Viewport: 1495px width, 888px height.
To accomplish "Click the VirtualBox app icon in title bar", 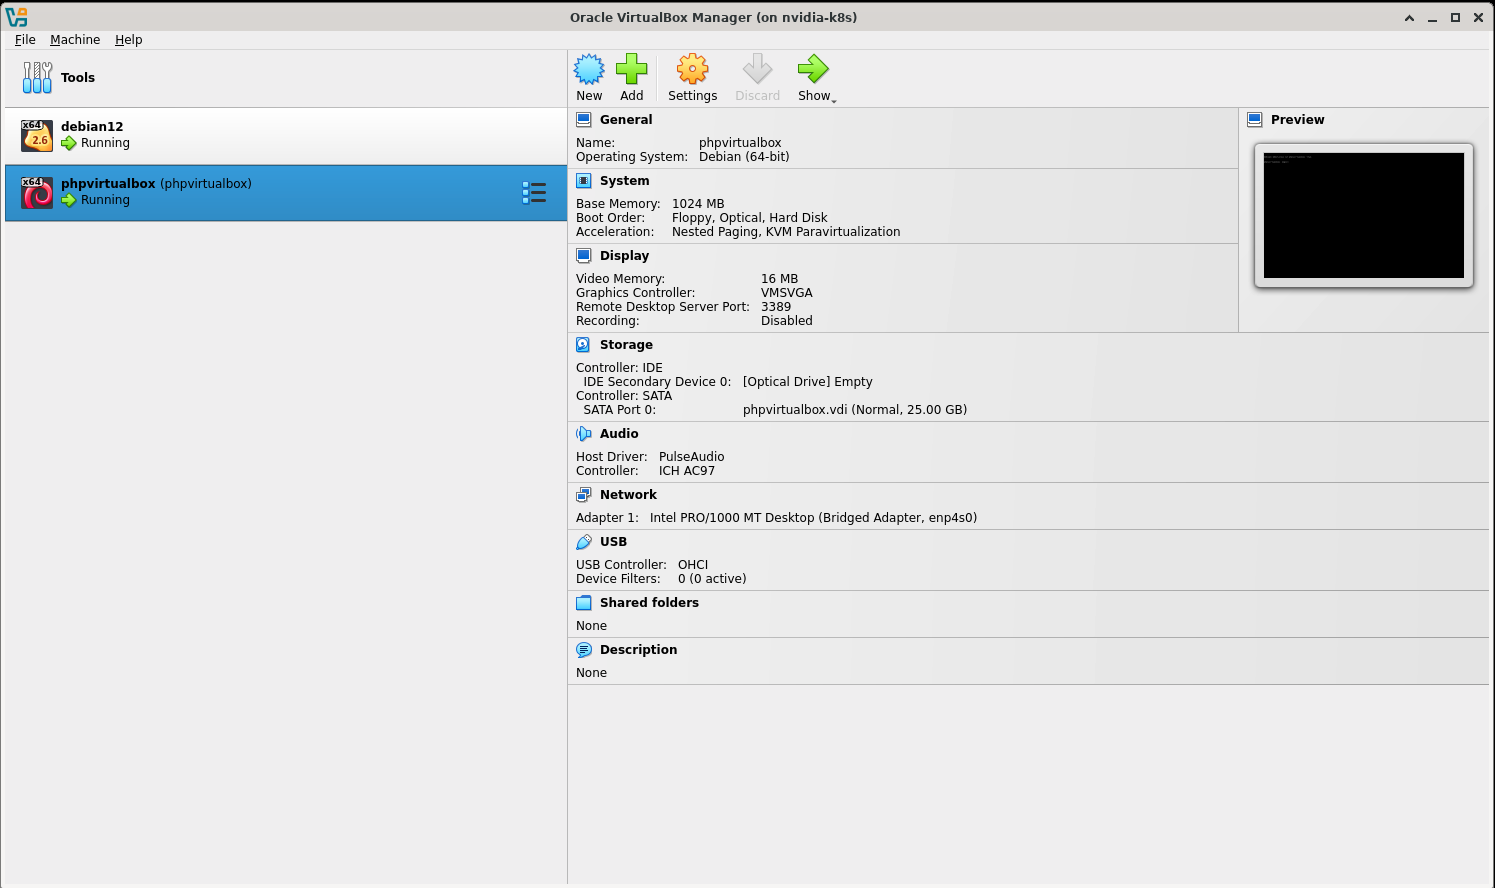I will (x=16, y=17).
